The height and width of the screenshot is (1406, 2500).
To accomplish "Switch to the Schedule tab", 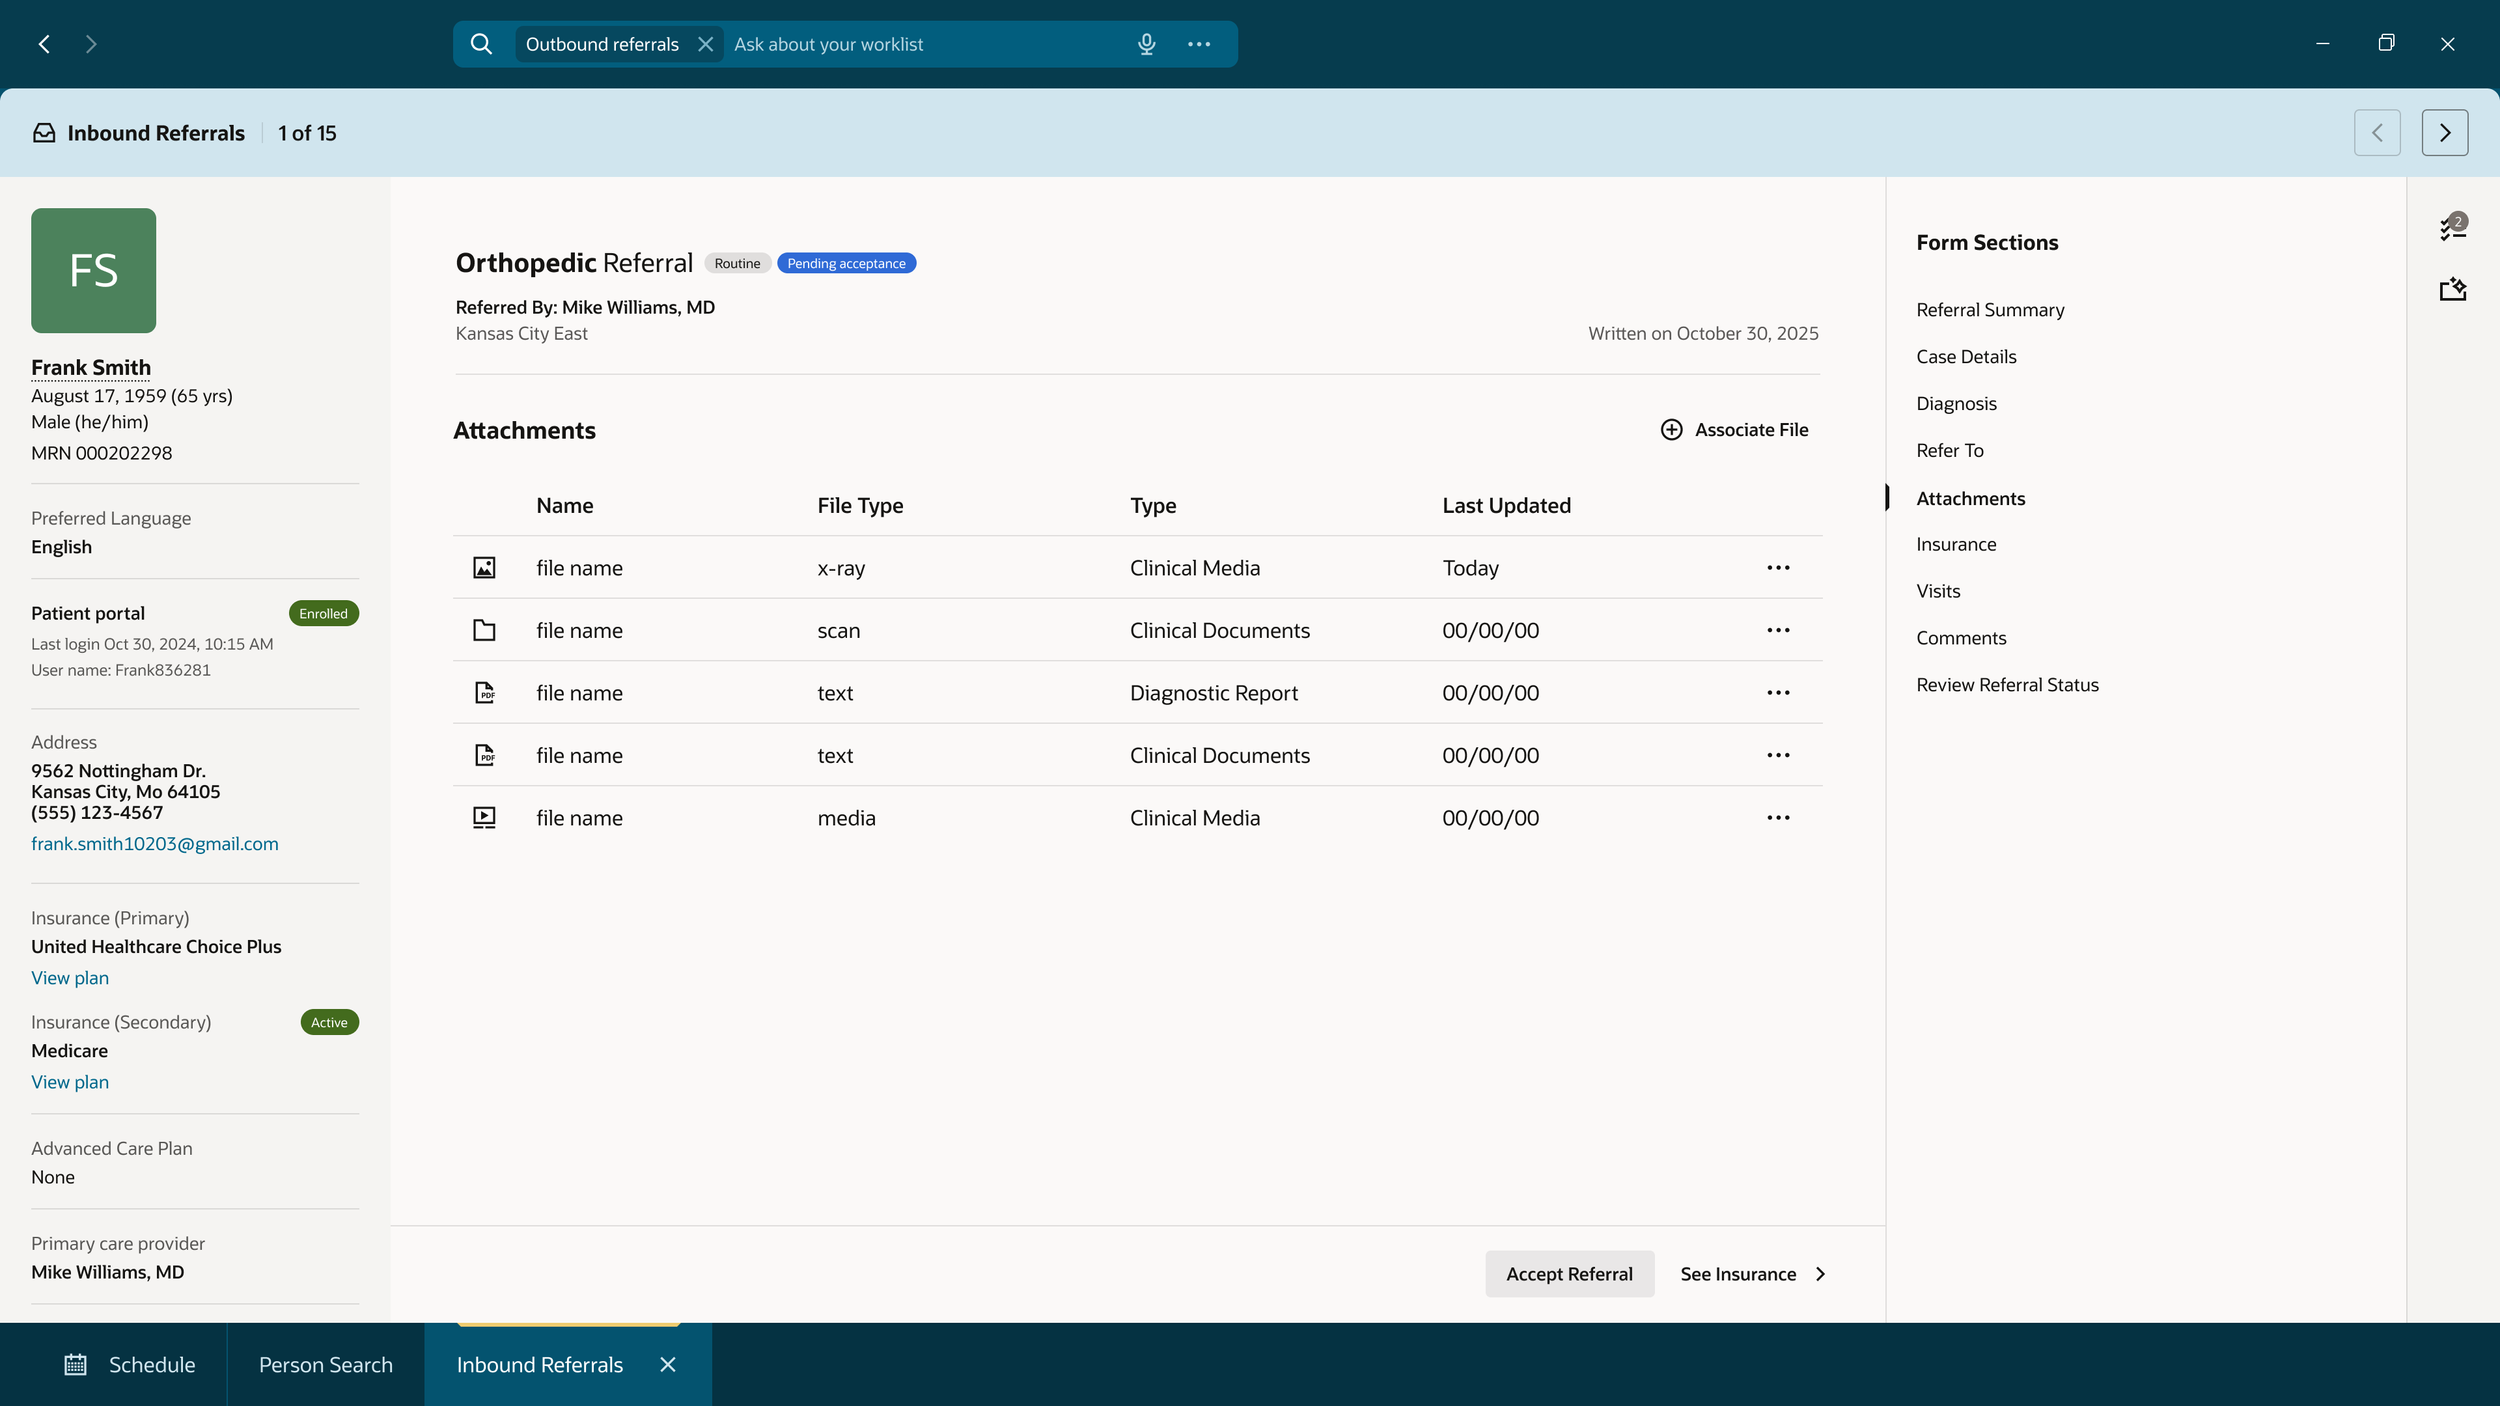I will [130, 1364].
